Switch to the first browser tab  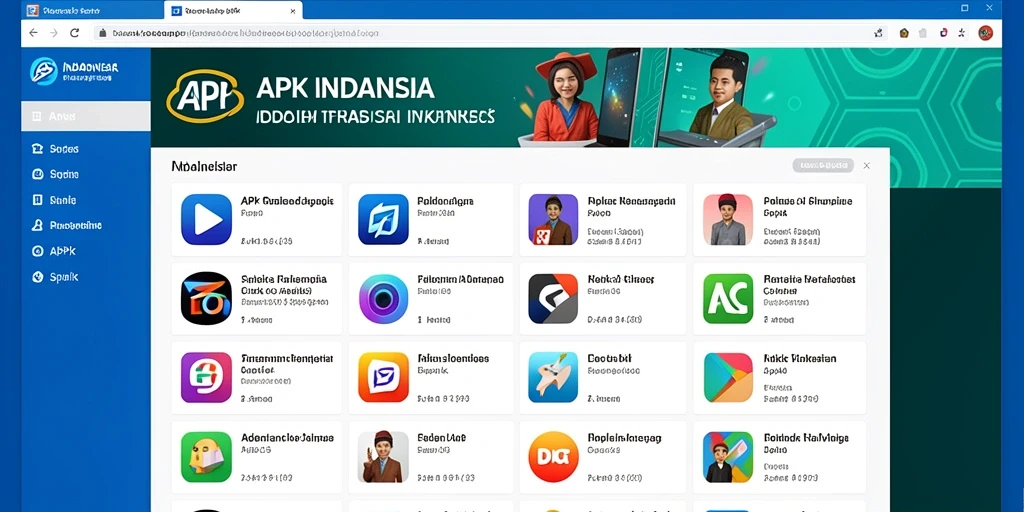coord(93,10)
